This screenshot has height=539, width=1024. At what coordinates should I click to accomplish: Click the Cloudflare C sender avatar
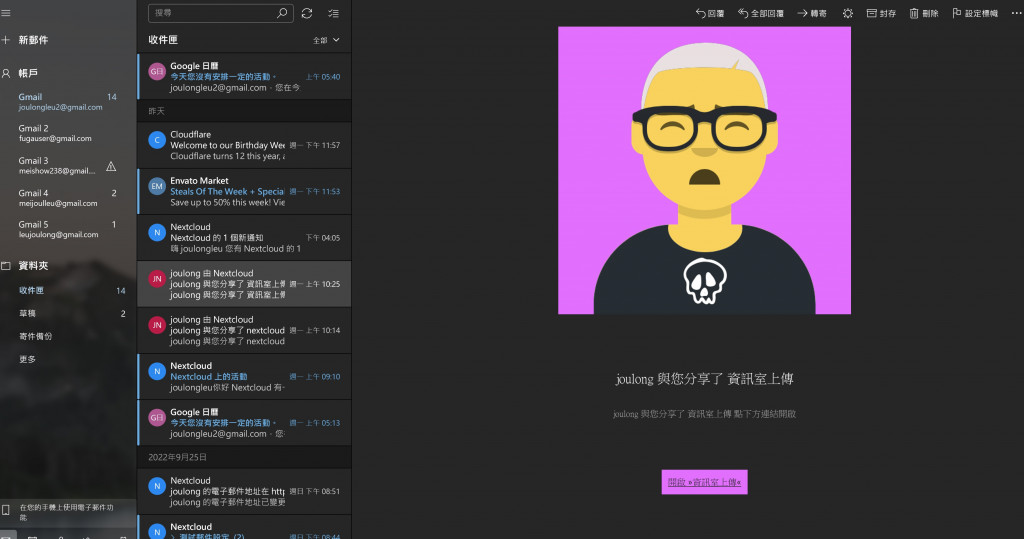[157, 140]
